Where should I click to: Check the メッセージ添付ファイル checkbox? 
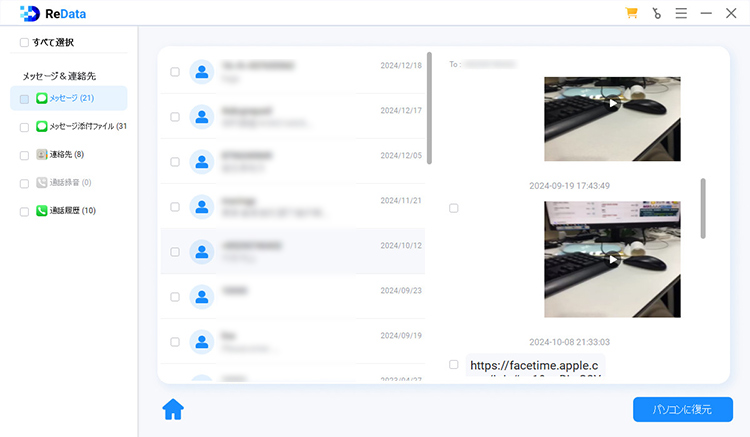coord(24,127)
